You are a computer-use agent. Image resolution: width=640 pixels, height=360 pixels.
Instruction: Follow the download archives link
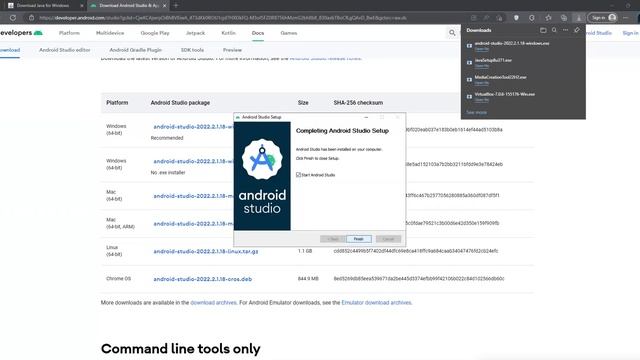pyautogui.click(x=213, y=303)
